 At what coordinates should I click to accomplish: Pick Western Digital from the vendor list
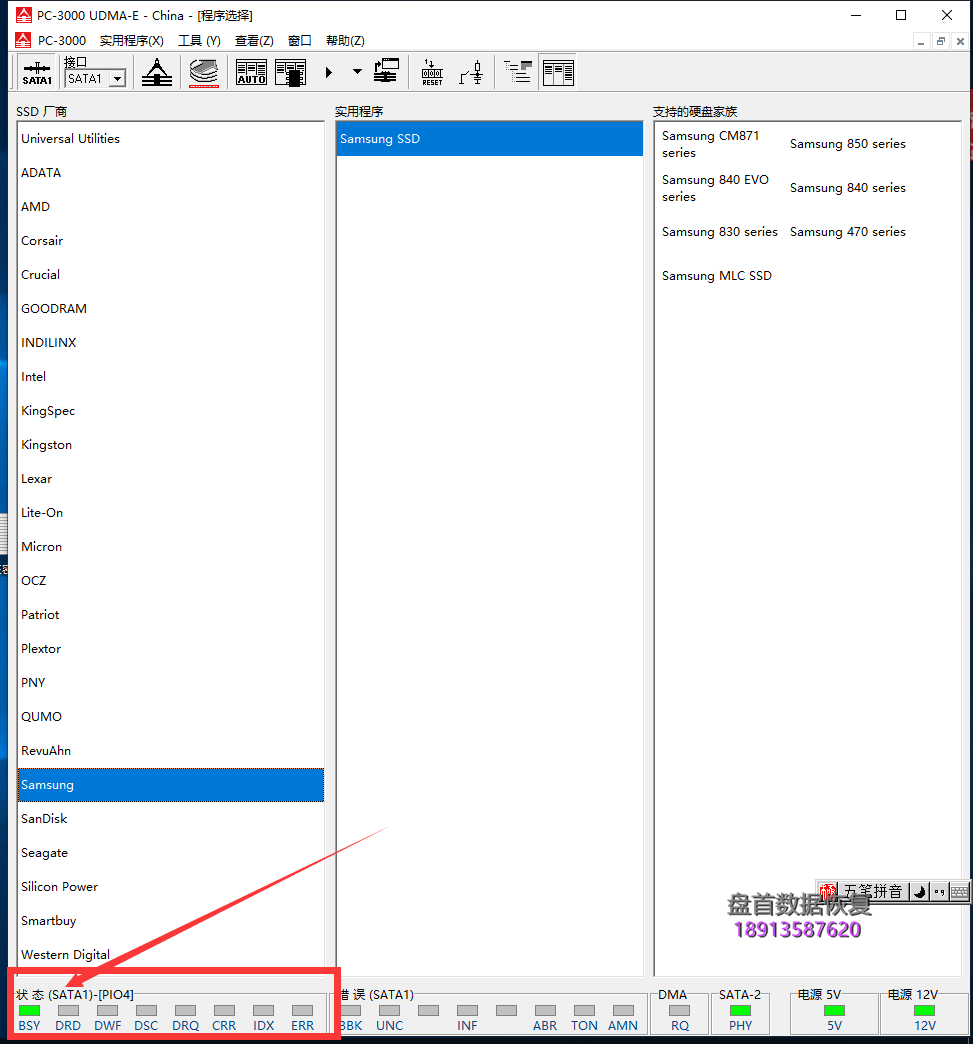pos(171,954)
